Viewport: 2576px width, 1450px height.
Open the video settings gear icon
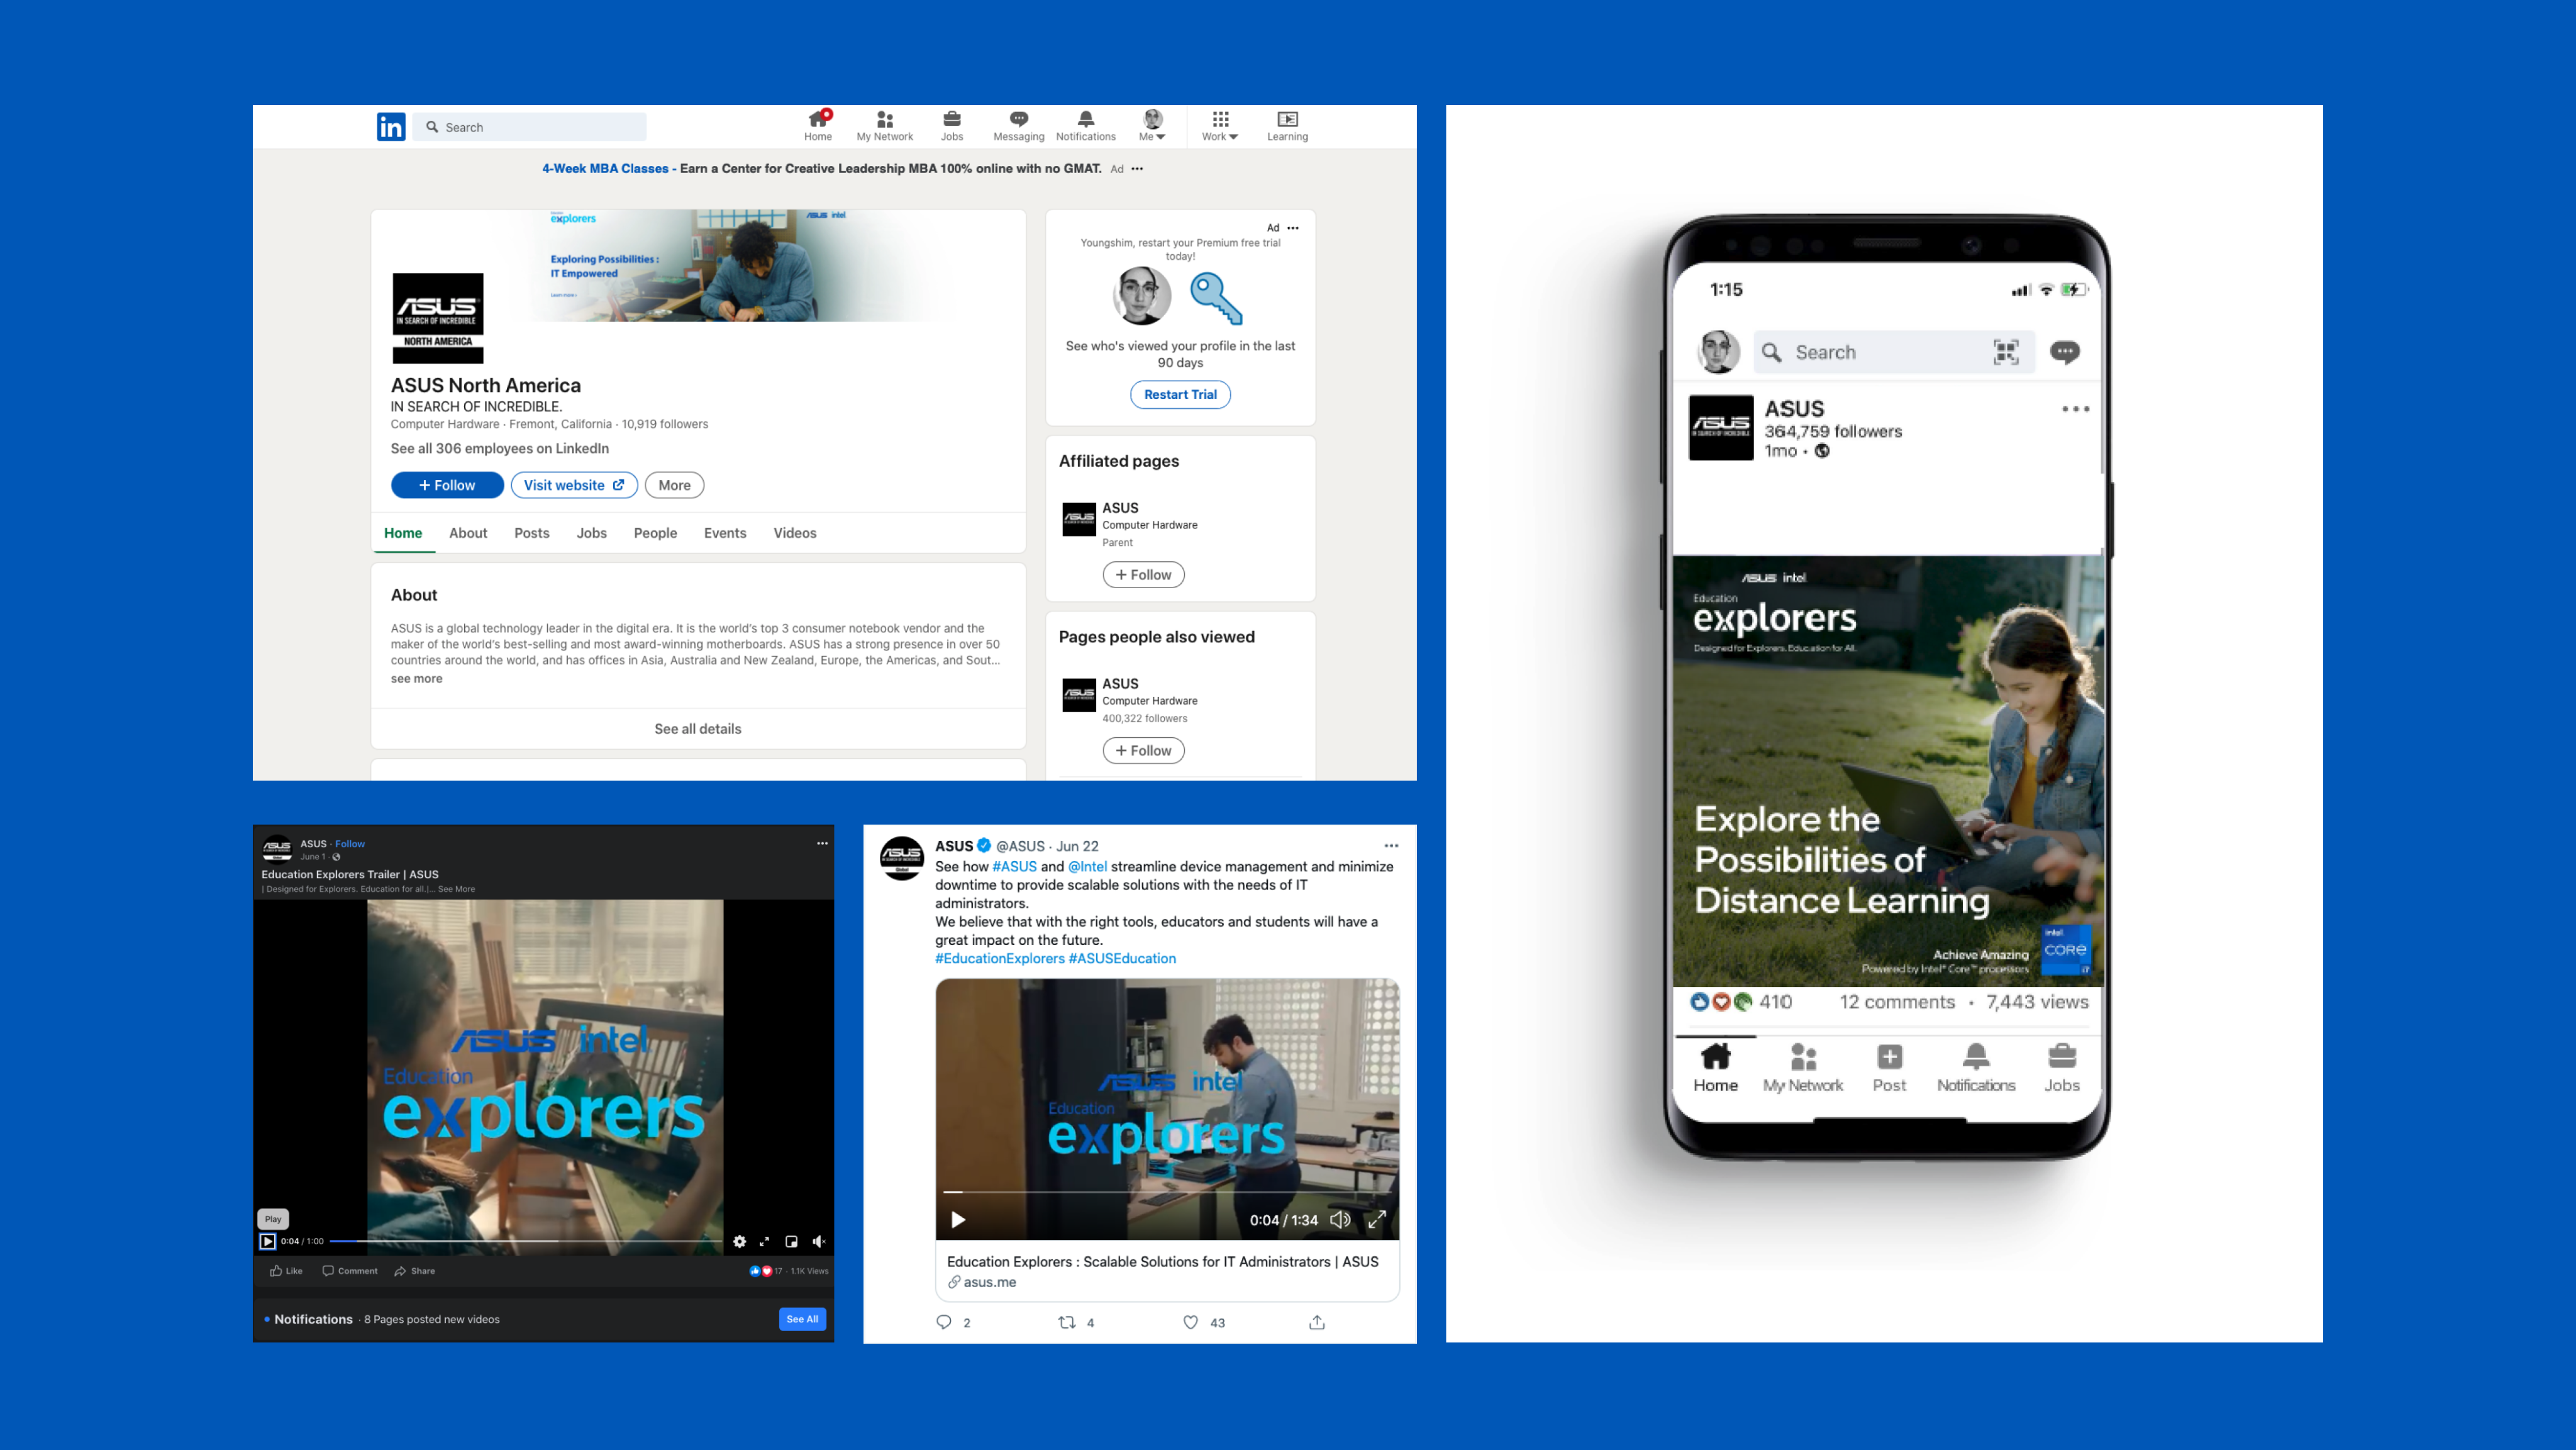pyautogui.click(x=739, y=1241)
